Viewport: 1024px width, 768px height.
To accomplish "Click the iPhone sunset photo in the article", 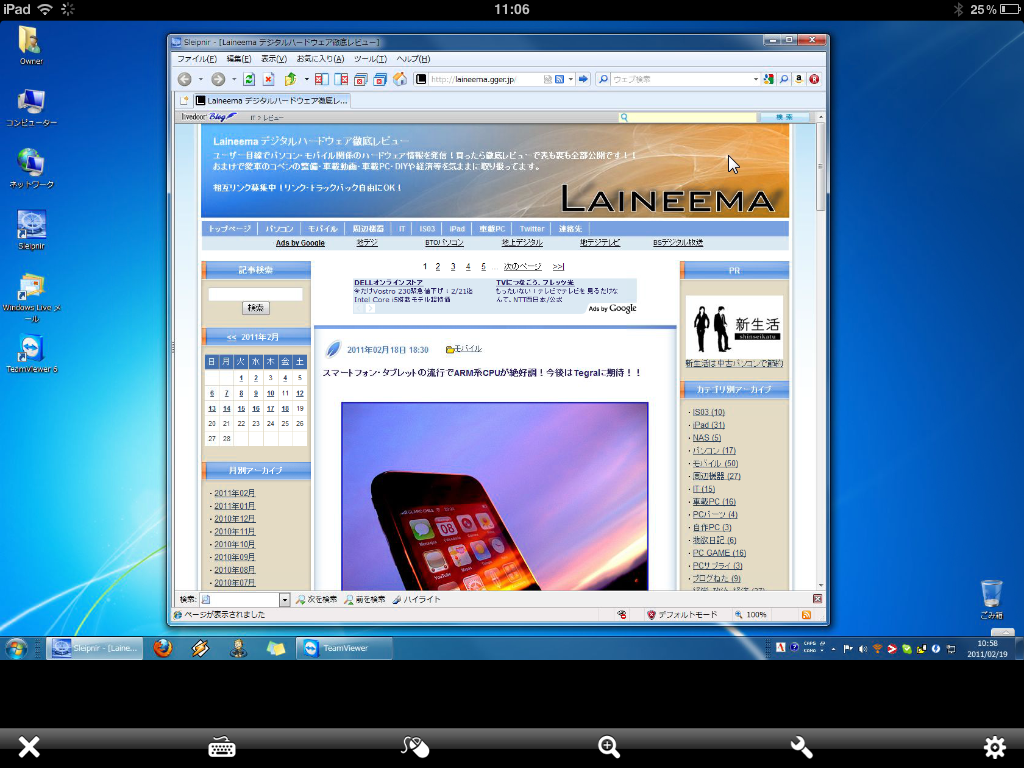I will click(x=494, y=496).
